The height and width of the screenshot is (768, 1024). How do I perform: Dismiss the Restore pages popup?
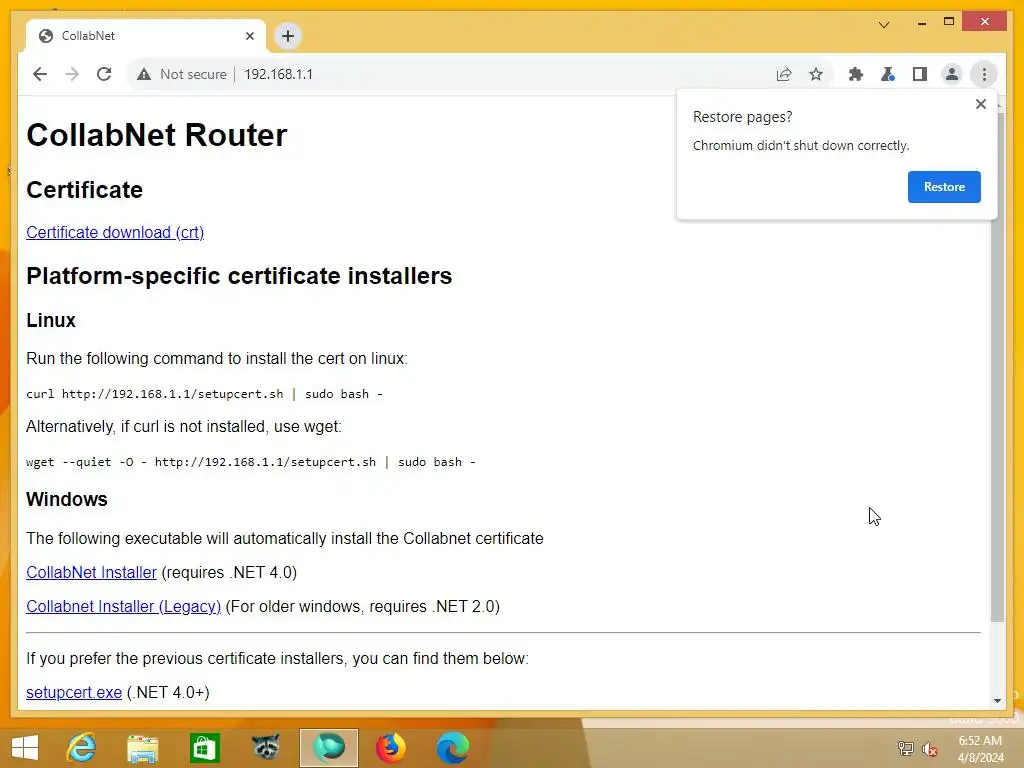click(980, 104)
